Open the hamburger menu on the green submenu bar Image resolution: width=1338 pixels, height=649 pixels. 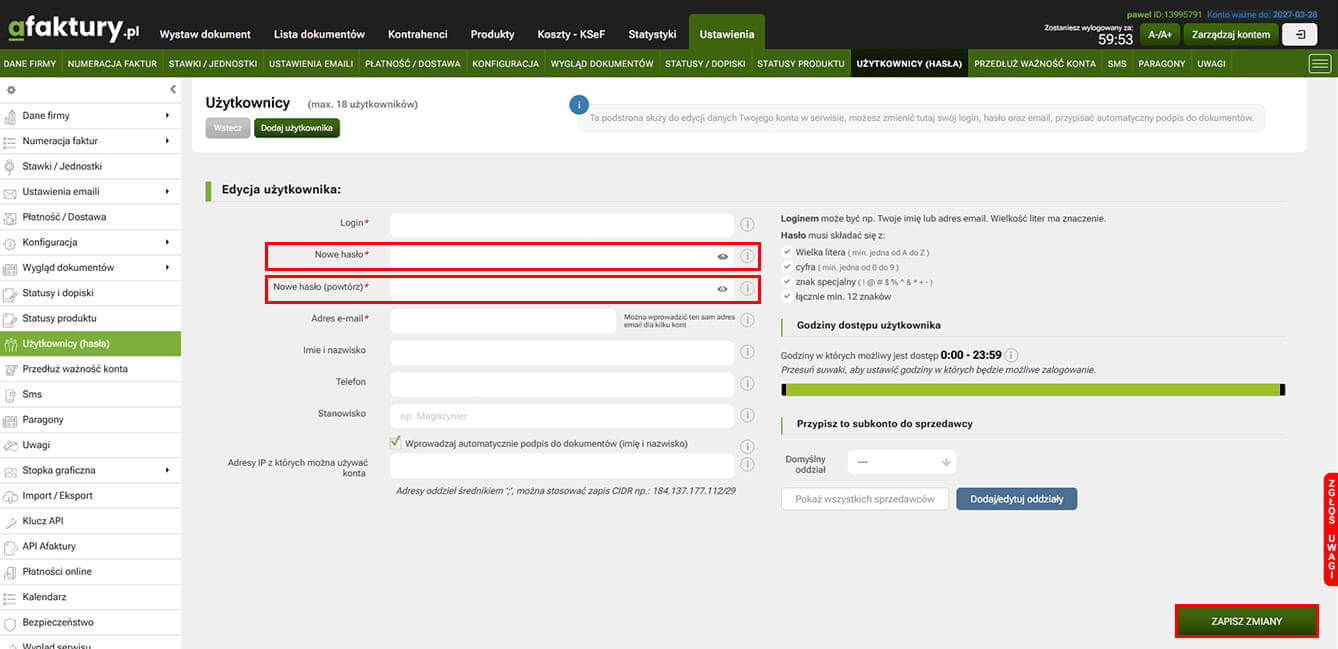[x=1320, y=64]
